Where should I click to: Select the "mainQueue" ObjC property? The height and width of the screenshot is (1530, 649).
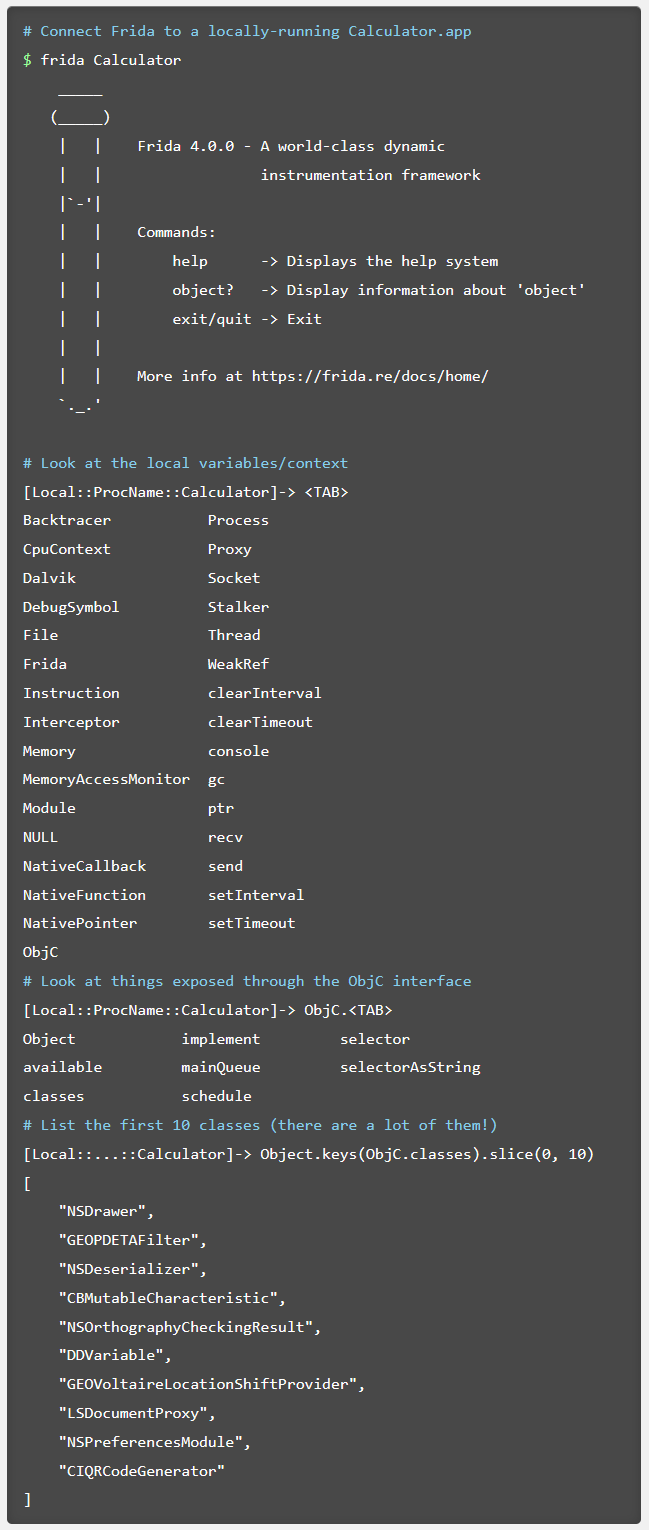(x=220, y=1067)
